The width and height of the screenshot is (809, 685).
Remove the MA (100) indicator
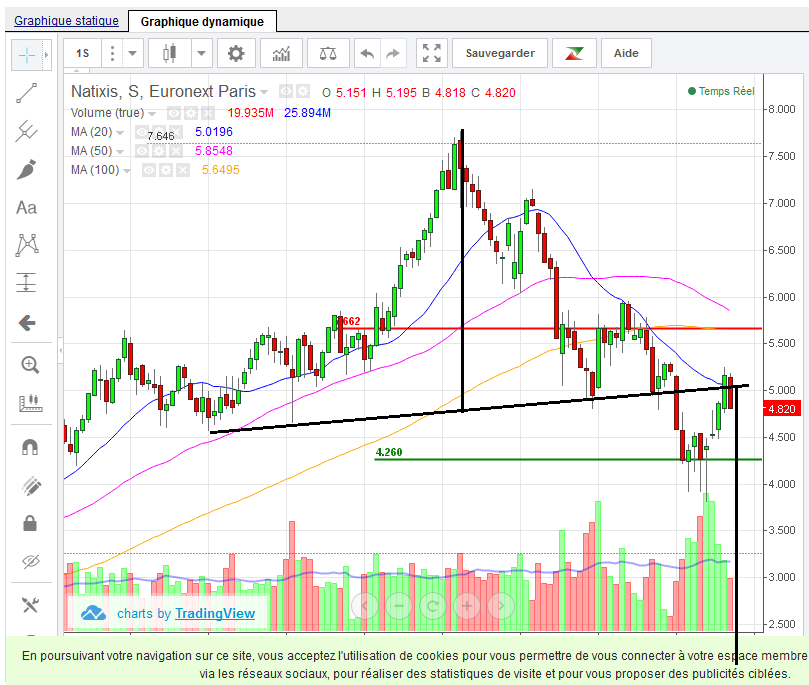183,170
